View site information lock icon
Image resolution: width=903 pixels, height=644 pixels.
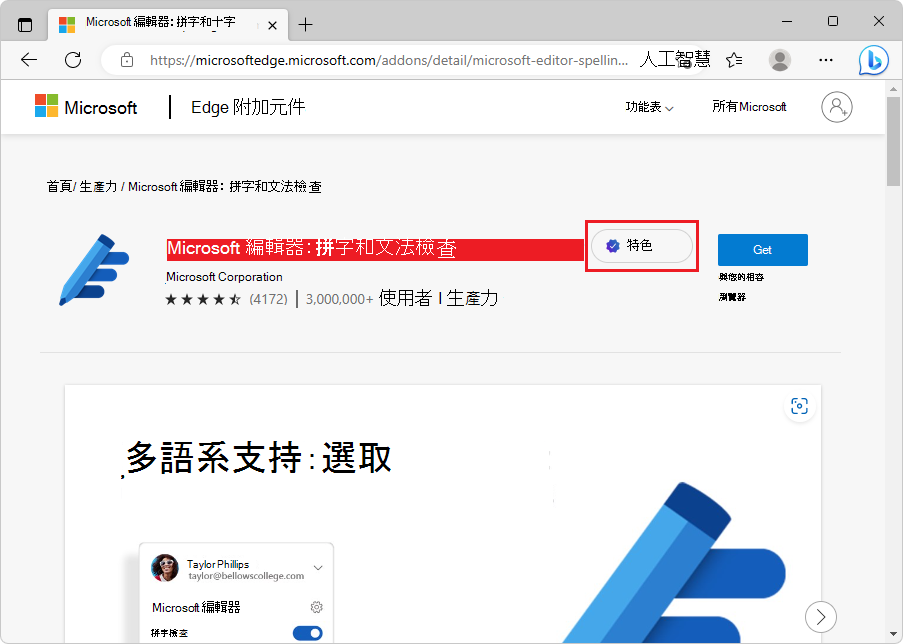click(127, 60)
